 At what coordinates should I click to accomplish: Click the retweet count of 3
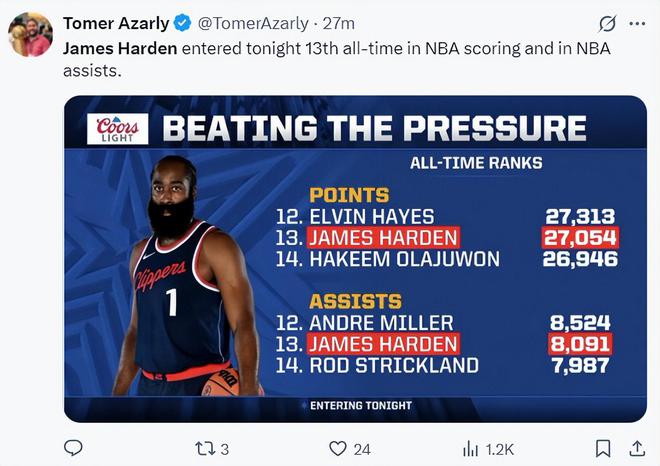[225, 449]
